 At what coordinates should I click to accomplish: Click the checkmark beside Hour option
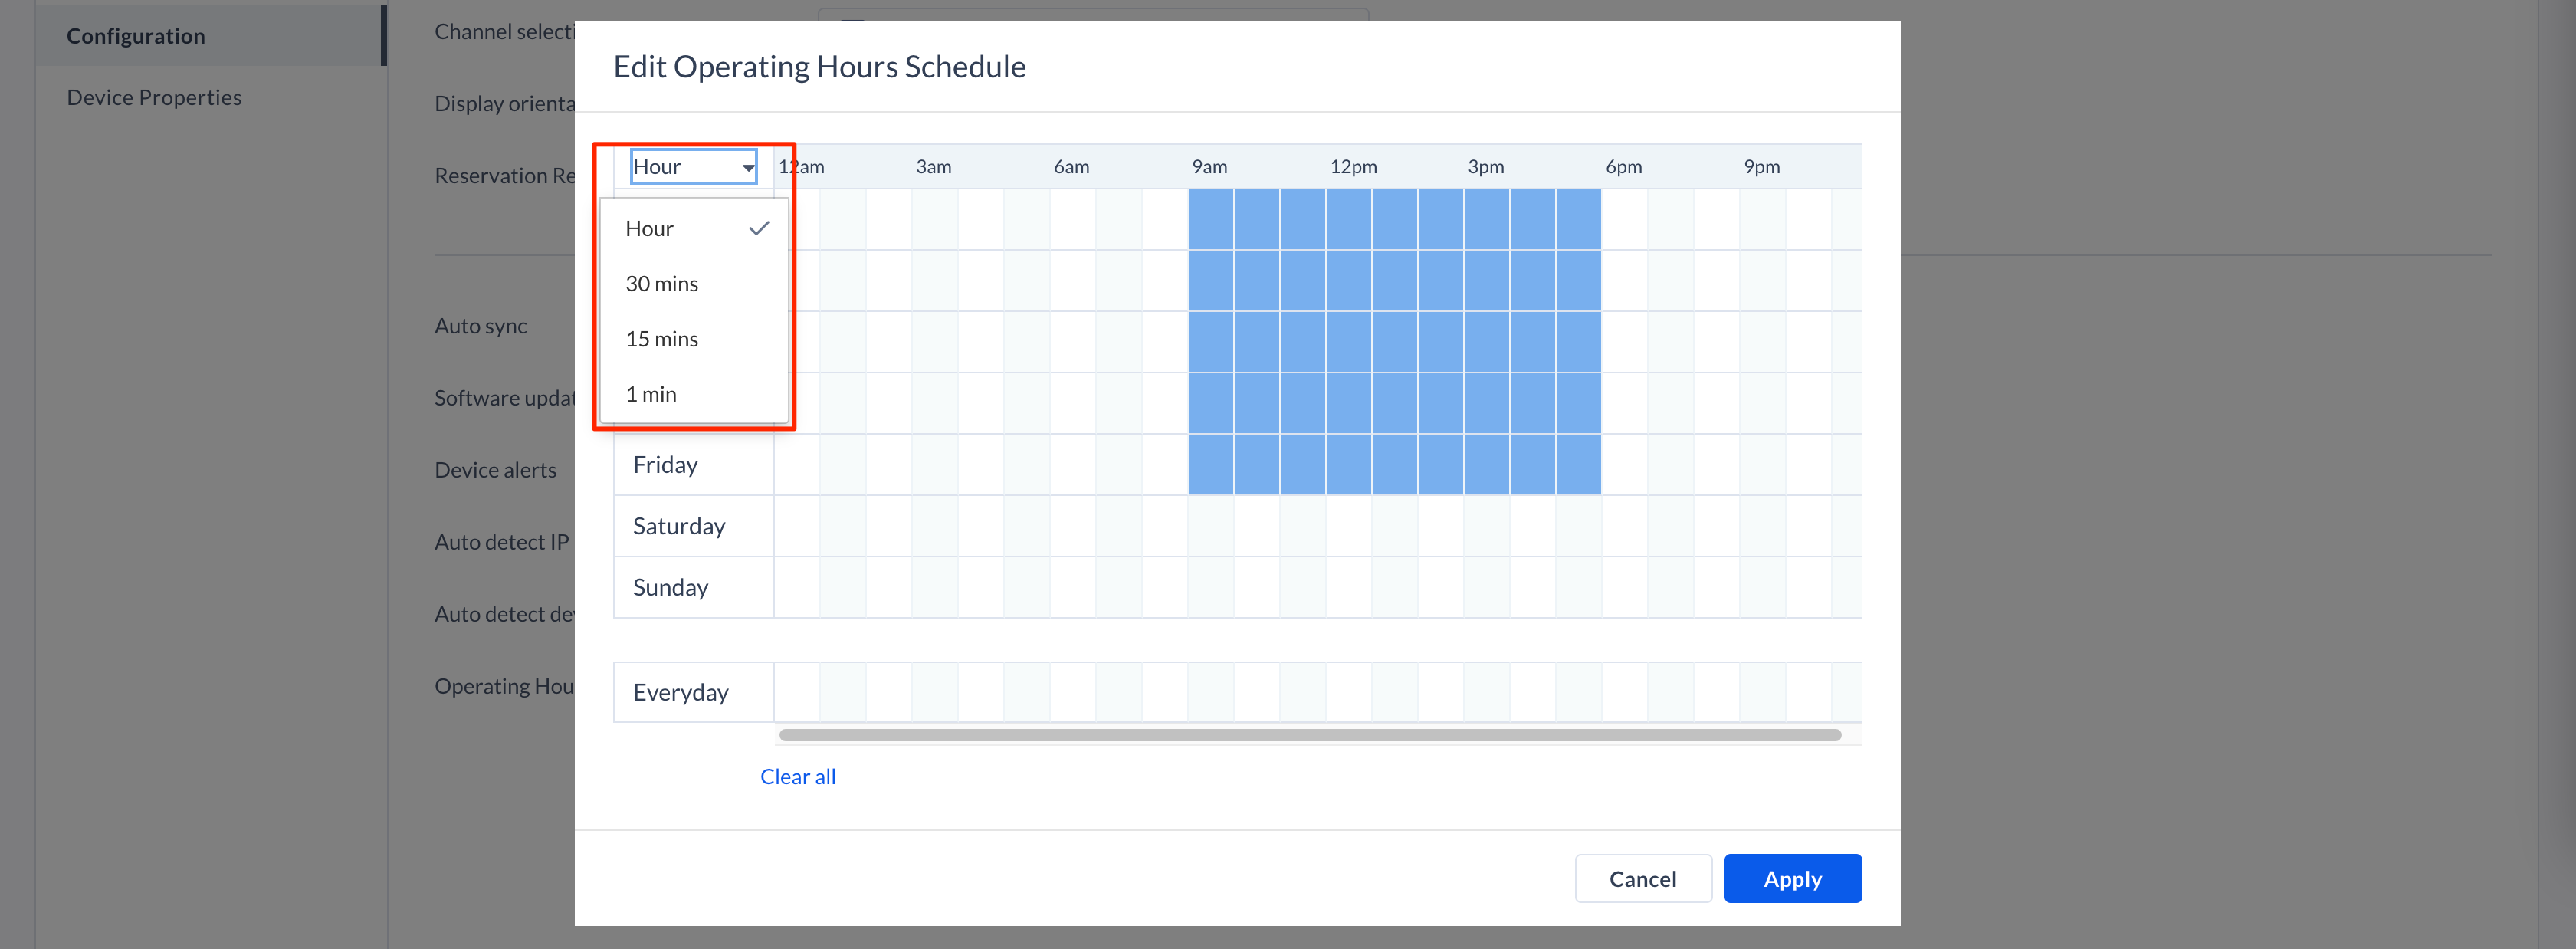point(759,229)
